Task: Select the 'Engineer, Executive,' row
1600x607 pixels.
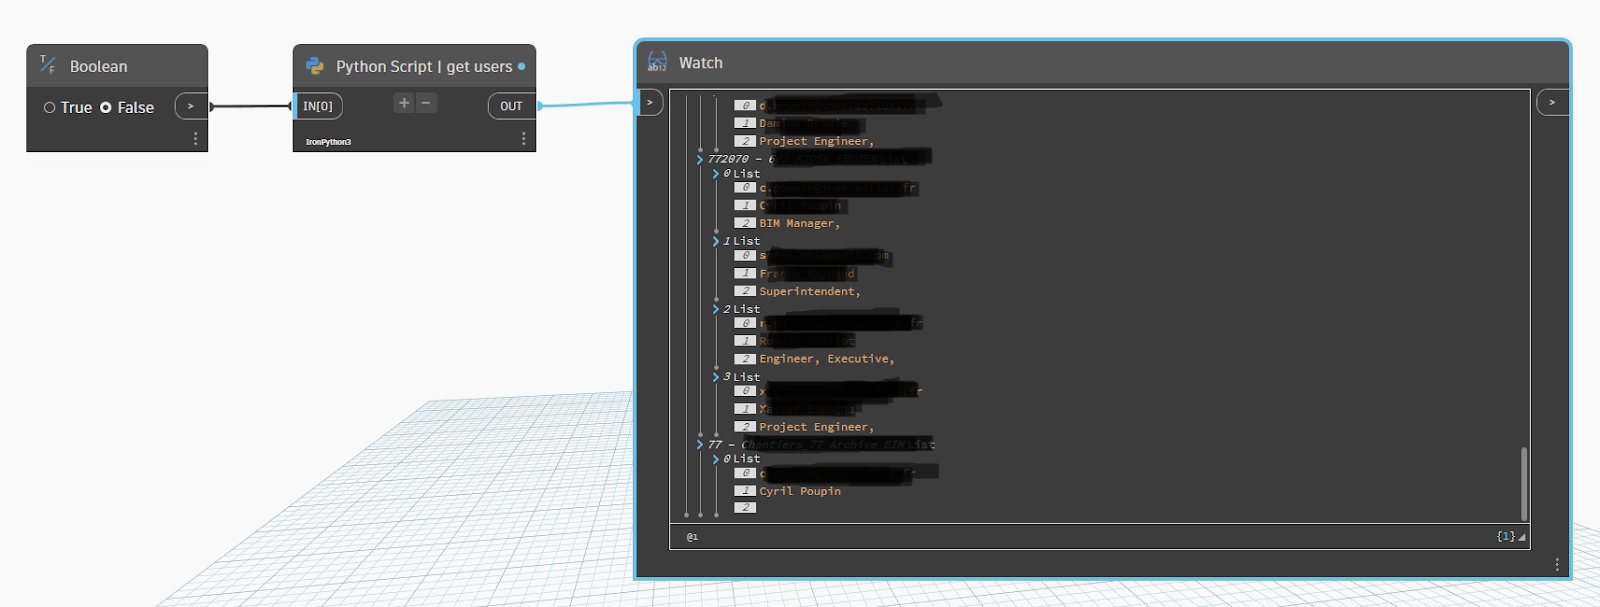Action: (x=826, y=358)
